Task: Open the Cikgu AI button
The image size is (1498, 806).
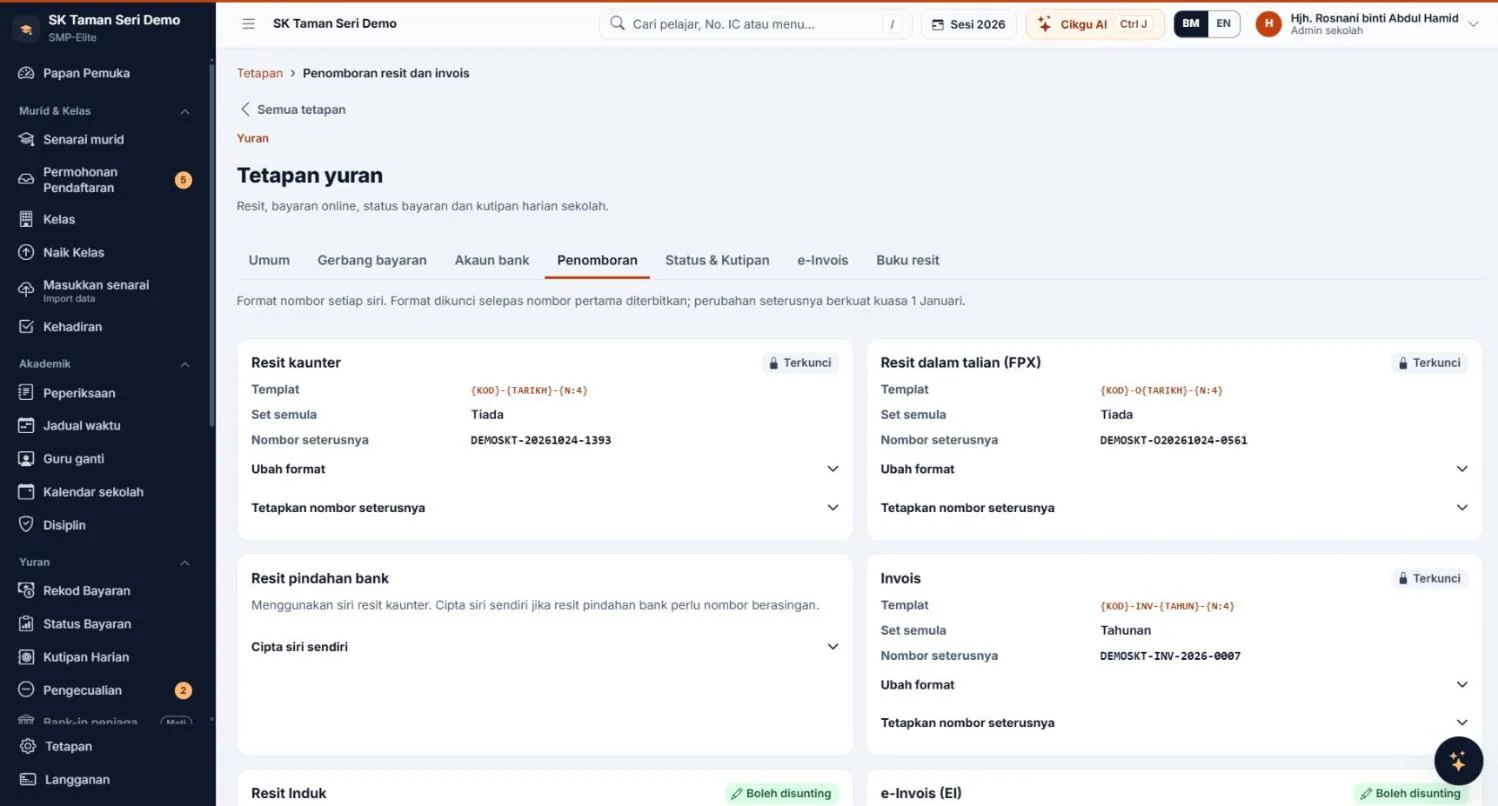Action: point(1095,24)
